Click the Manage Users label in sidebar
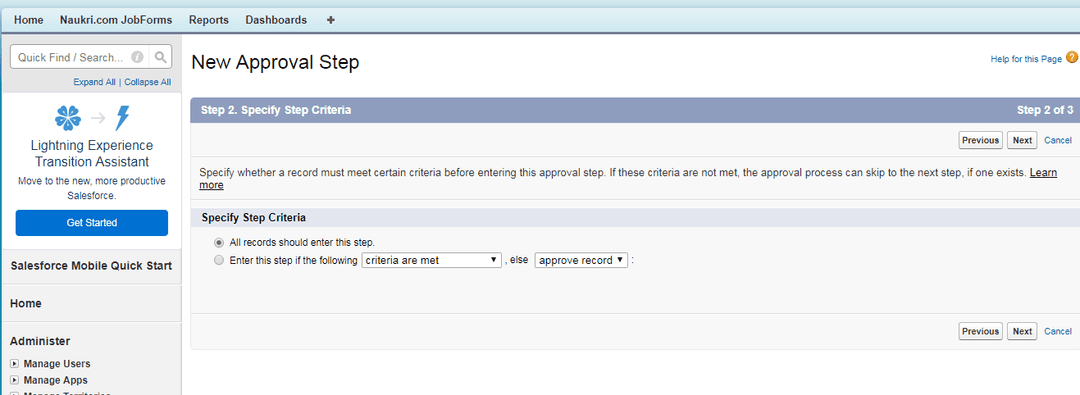Viewport: 1080px width, 395px height. pos(56,363)
